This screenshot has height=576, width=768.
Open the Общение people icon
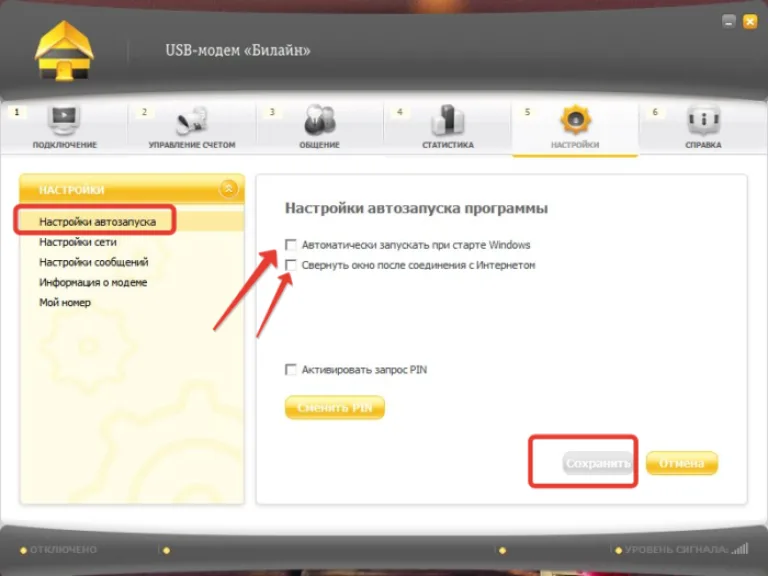click(x=319, y=120)
